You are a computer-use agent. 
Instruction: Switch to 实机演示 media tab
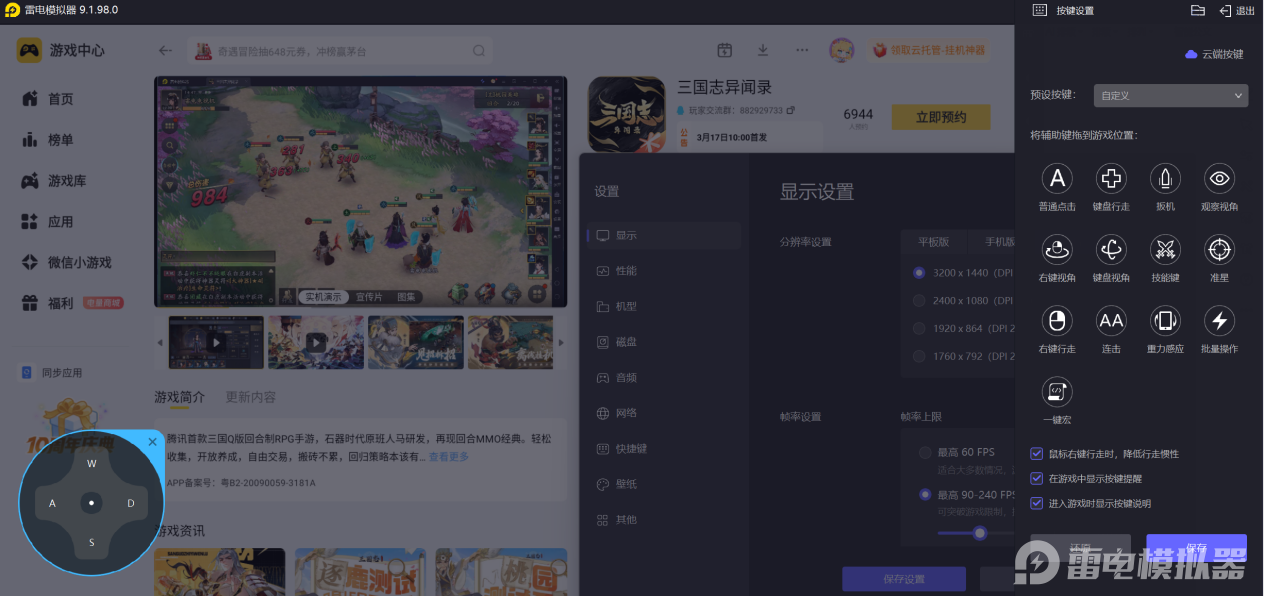pos(323,297)
